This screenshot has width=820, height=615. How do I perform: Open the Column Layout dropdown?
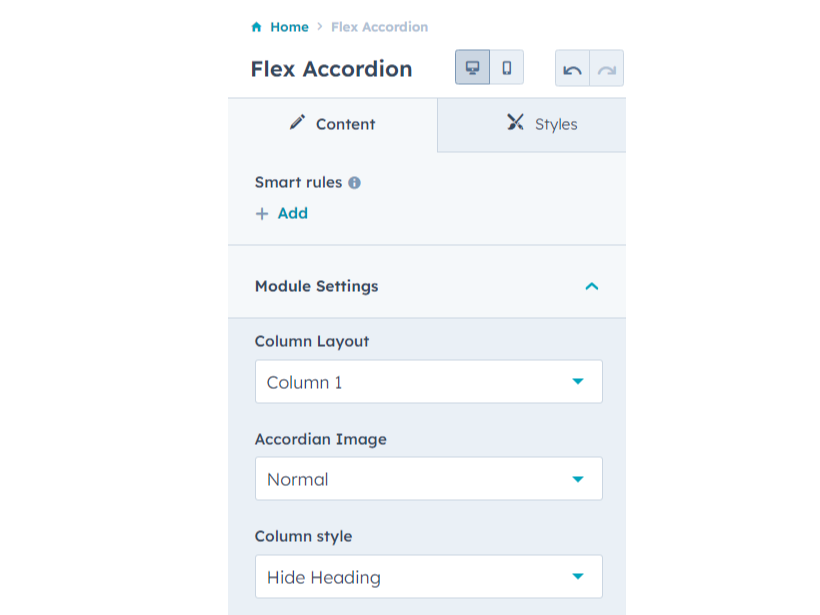coord(428,381)
